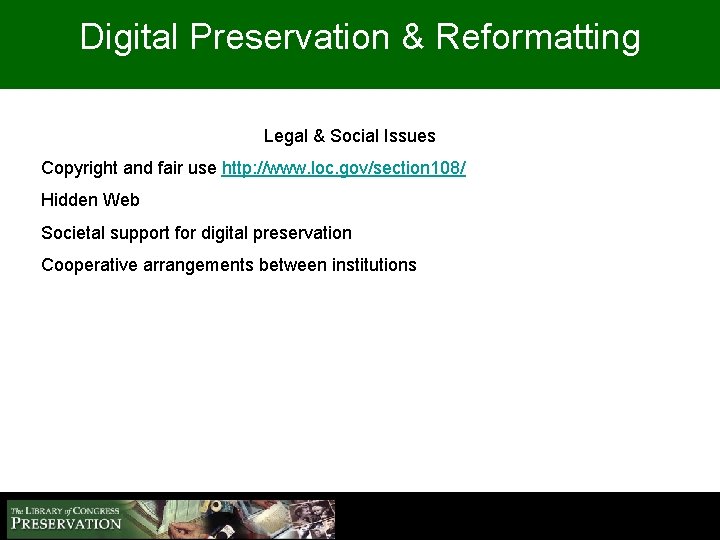Click the Library of Congress Preservation banner
720x540 pixels.
pyautogui.click(x=171, y=519)
